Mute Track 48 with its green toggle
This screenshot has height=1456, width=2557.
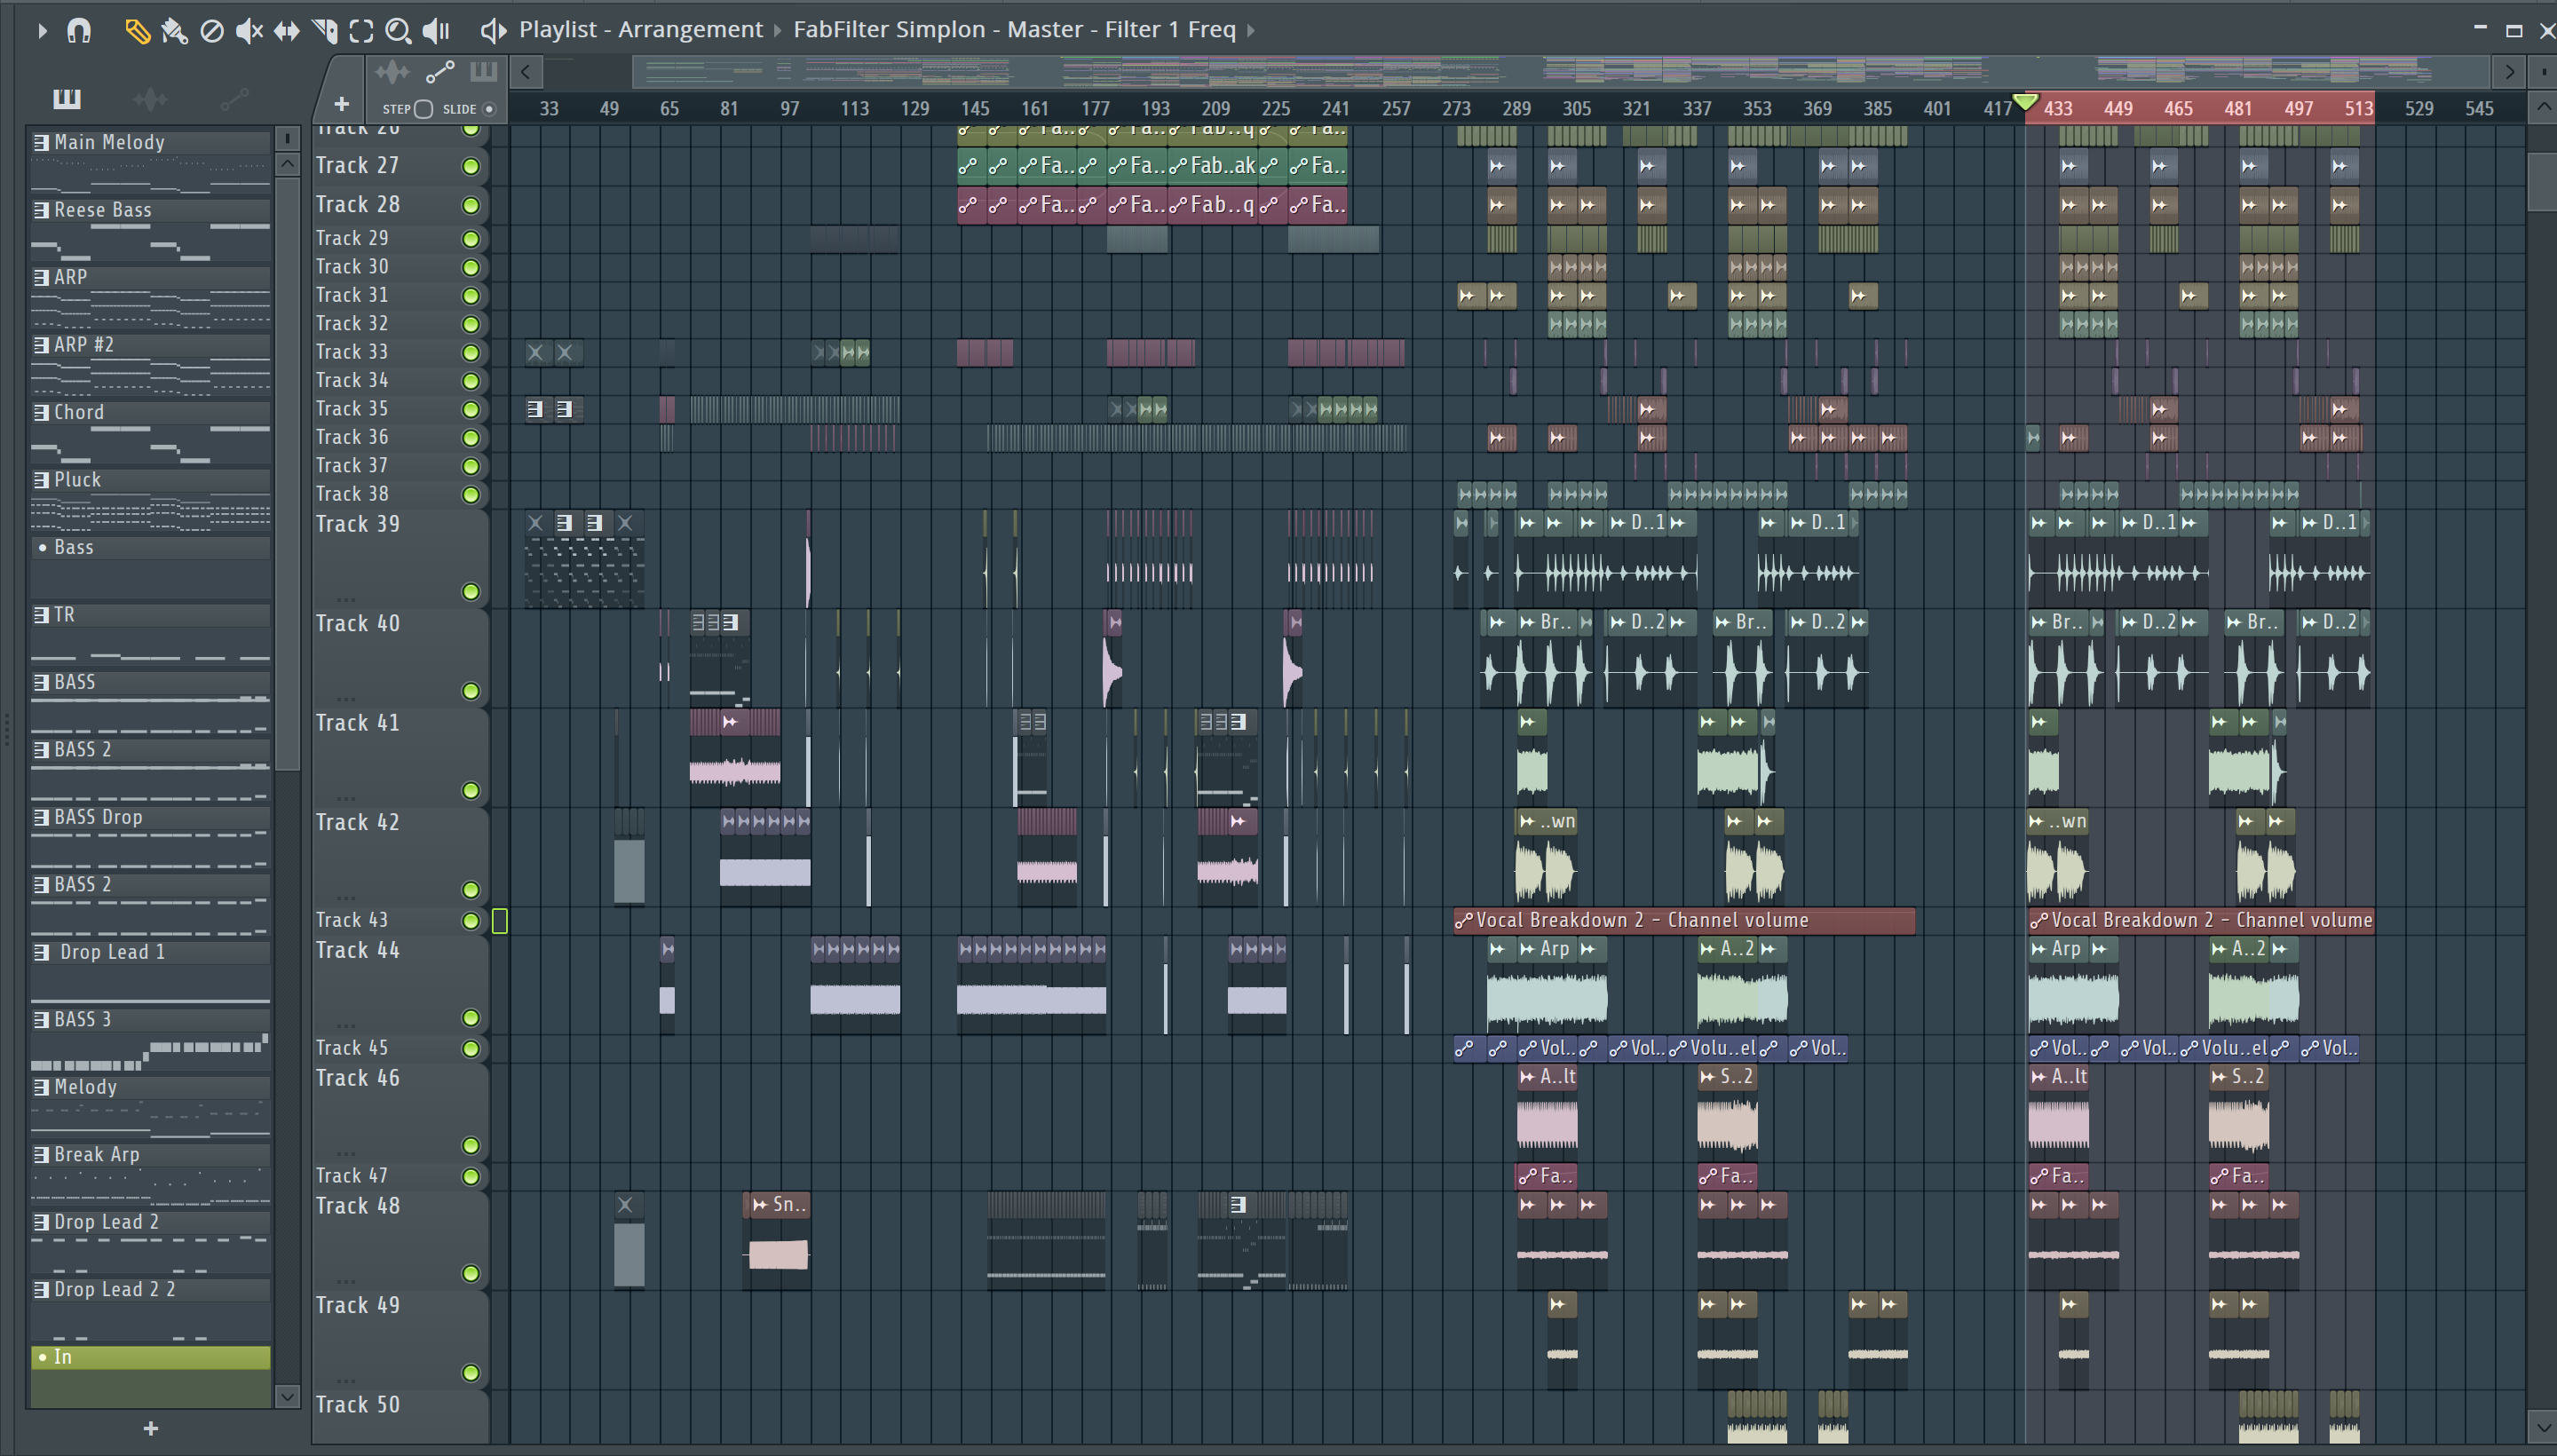[x=471, y=1274]
